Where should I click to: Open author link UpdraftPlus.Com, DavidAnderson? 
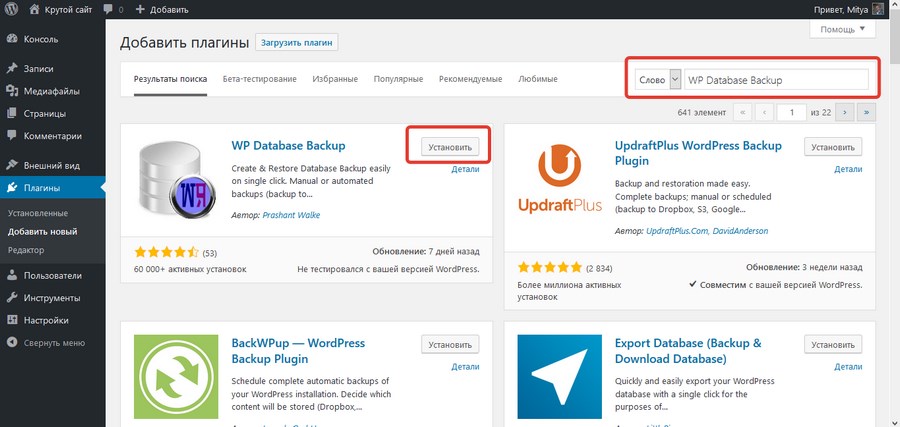[x=707, y=231]
